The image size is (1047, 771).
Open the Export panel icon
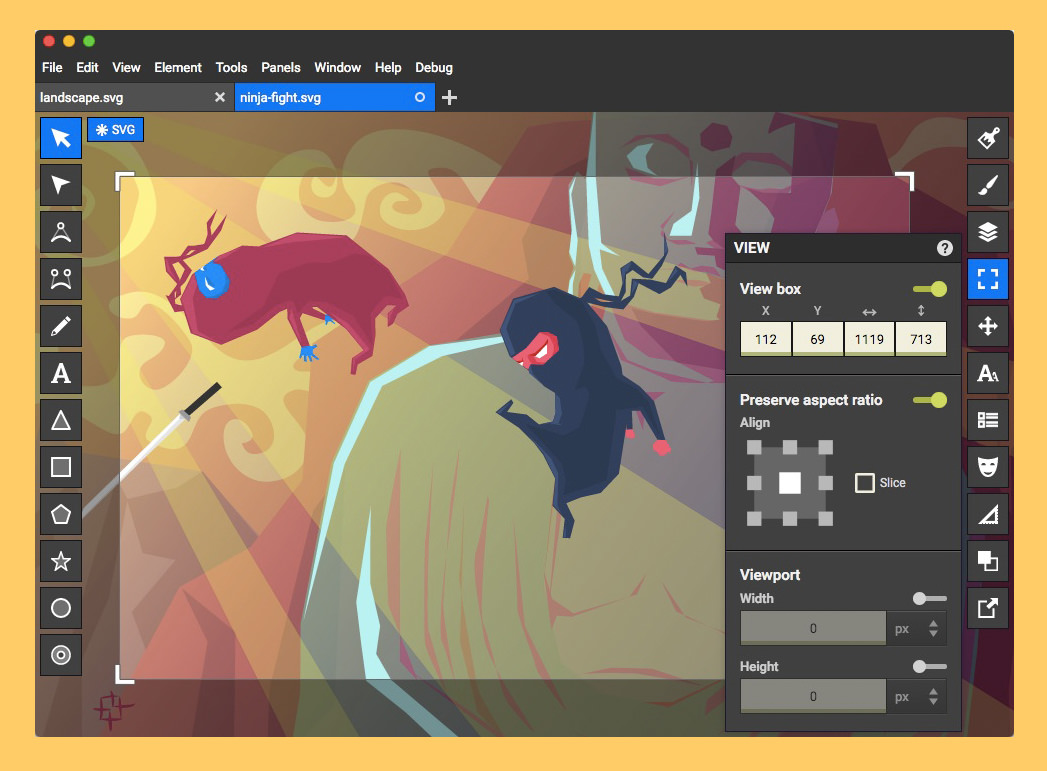[x=988, y=608]
